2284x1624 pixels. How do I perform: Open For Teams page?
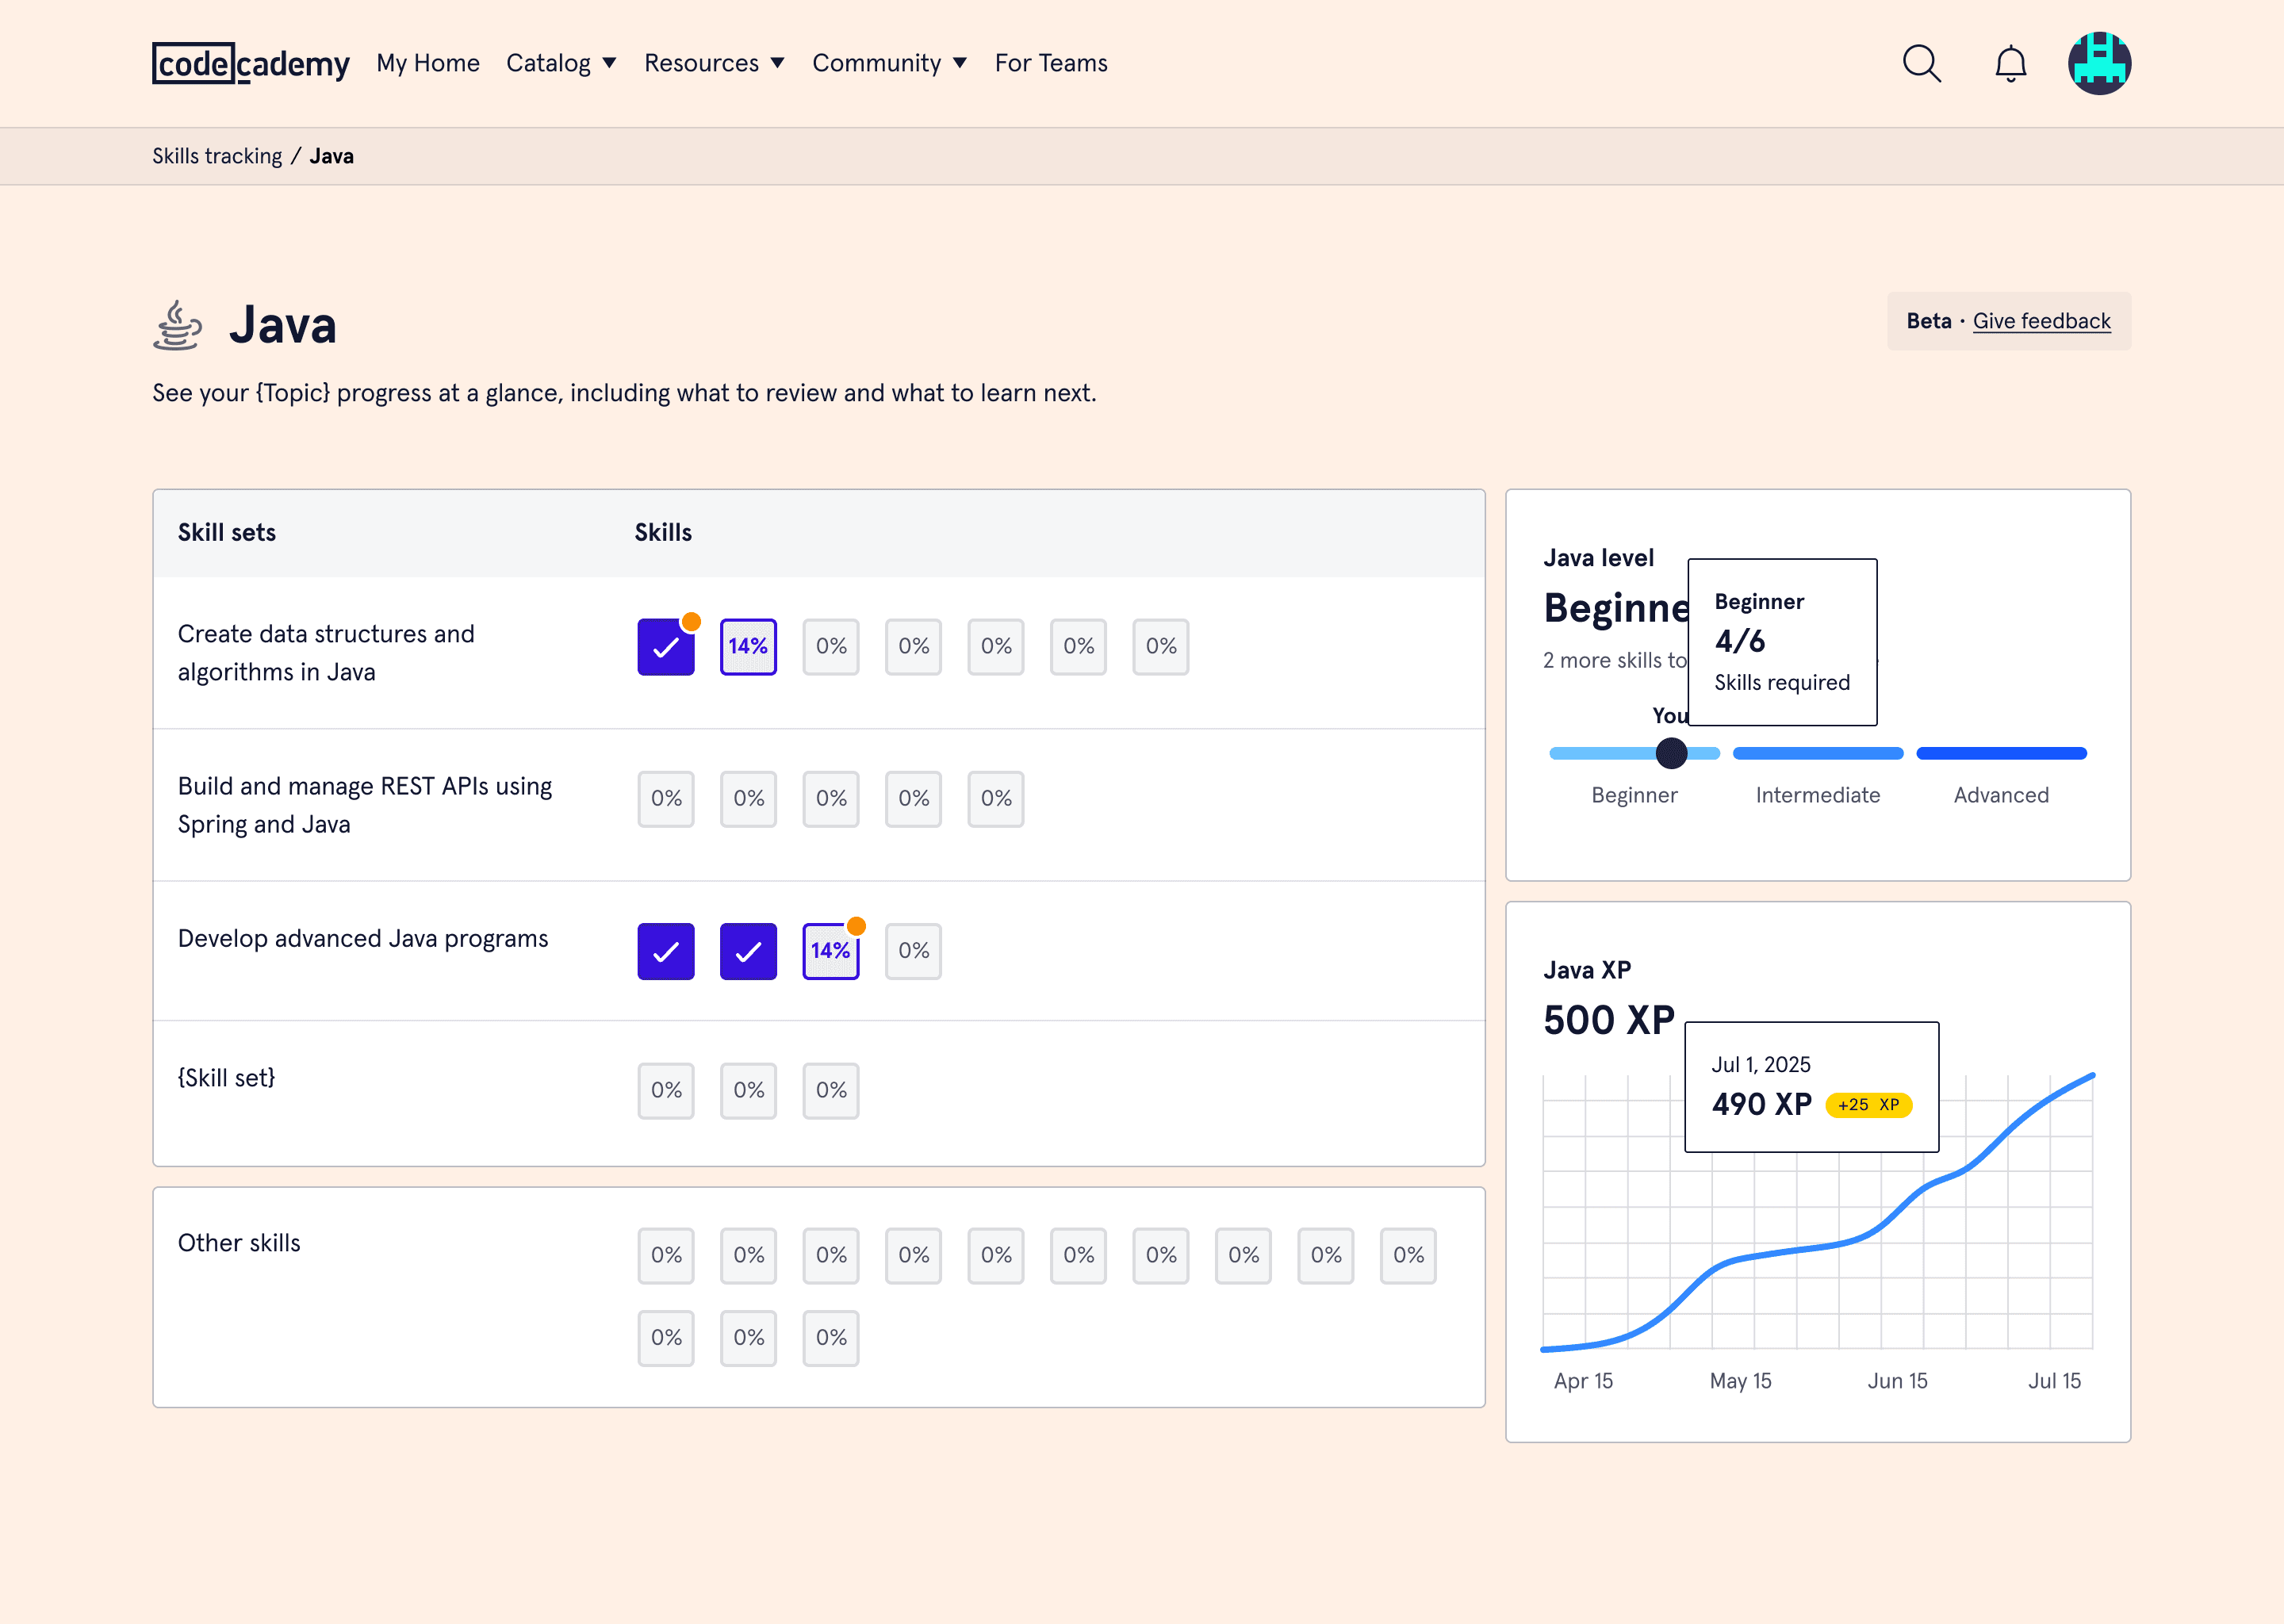click(x=1051, y=63)
